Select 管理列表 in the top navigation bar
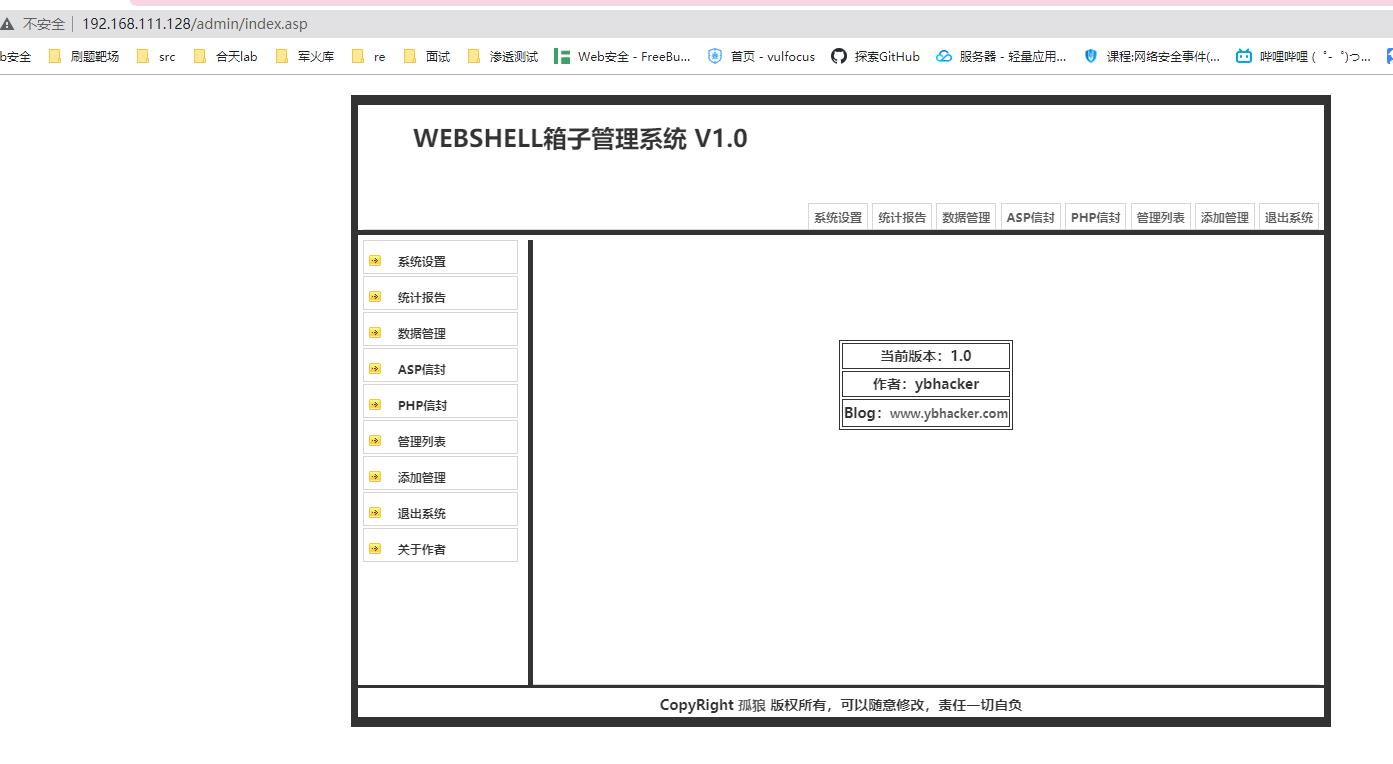 [1160, 217]
